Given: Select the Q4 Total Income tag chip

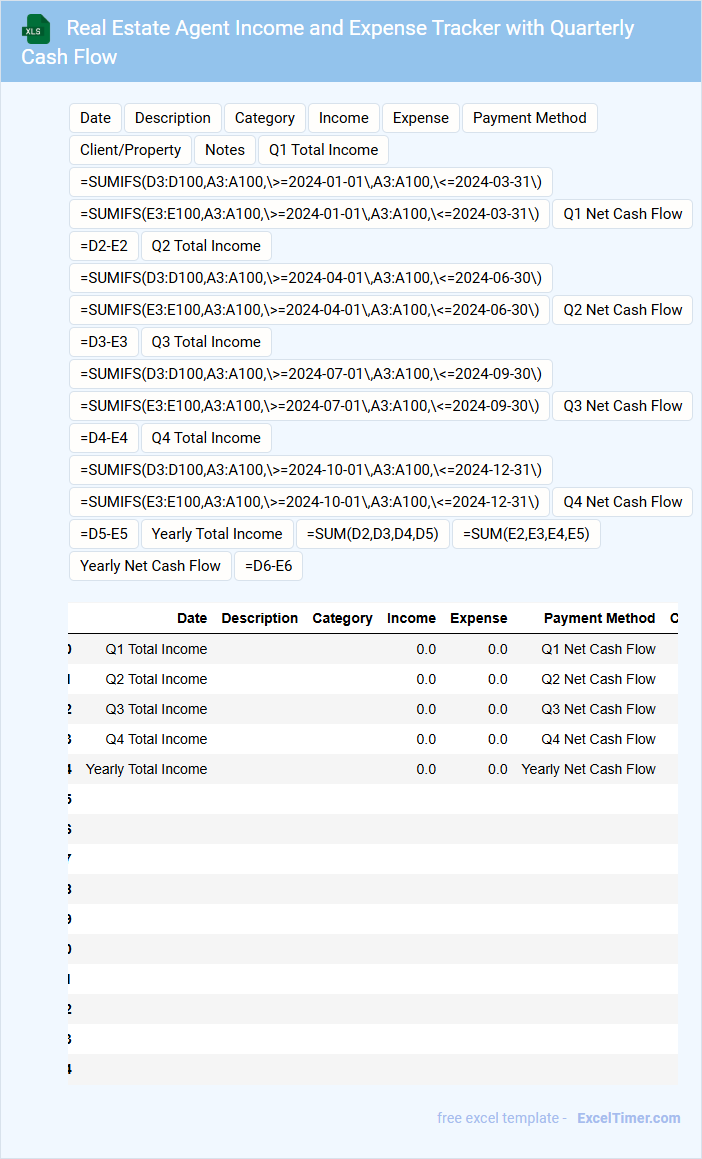Looking at the screenshot, I should [206, 438].
